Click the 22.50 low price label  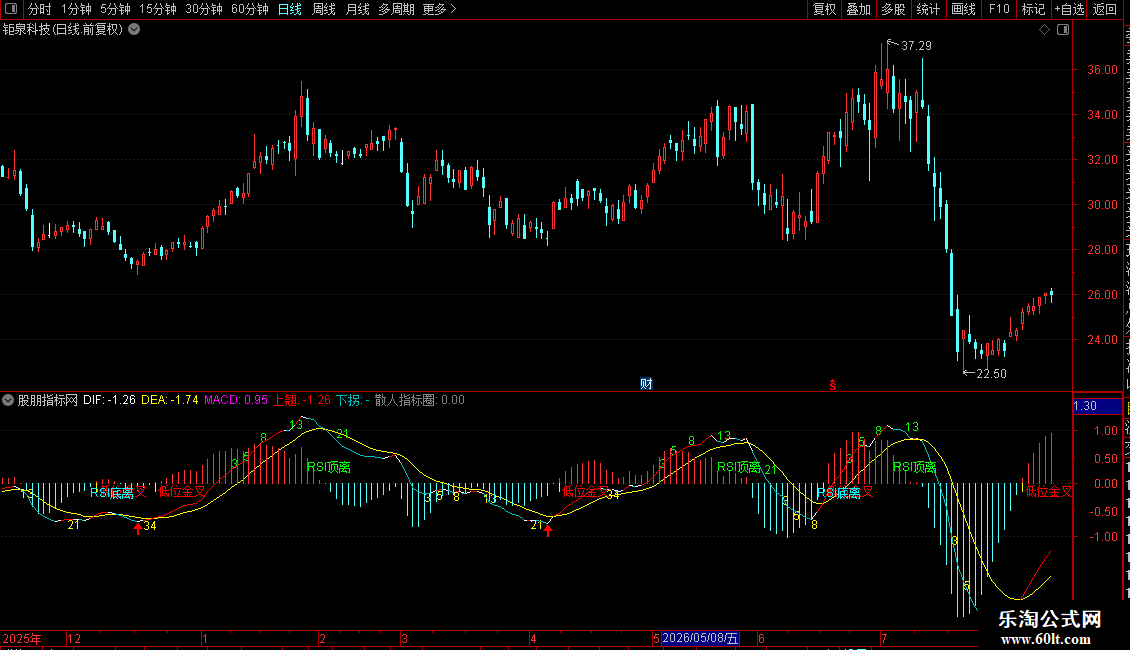pos(991,373)
